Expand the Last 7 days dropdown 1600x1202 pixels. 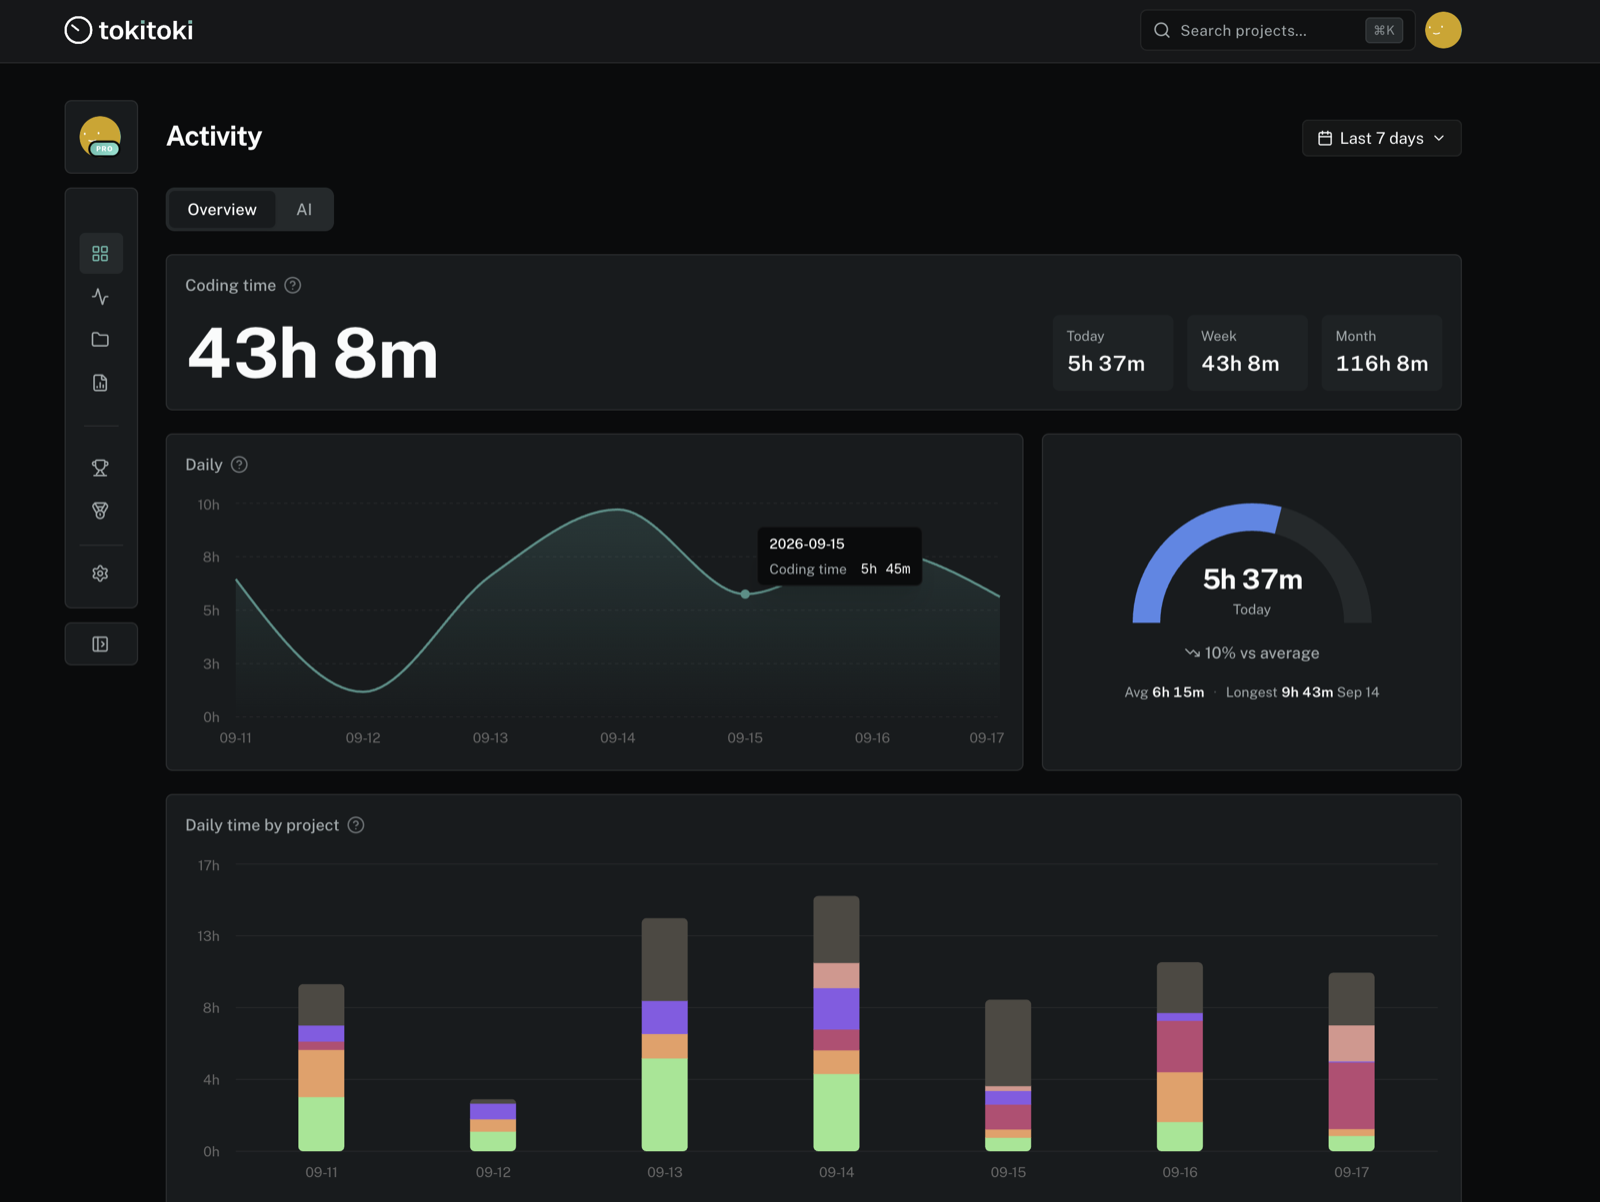tap(1381, 138)
